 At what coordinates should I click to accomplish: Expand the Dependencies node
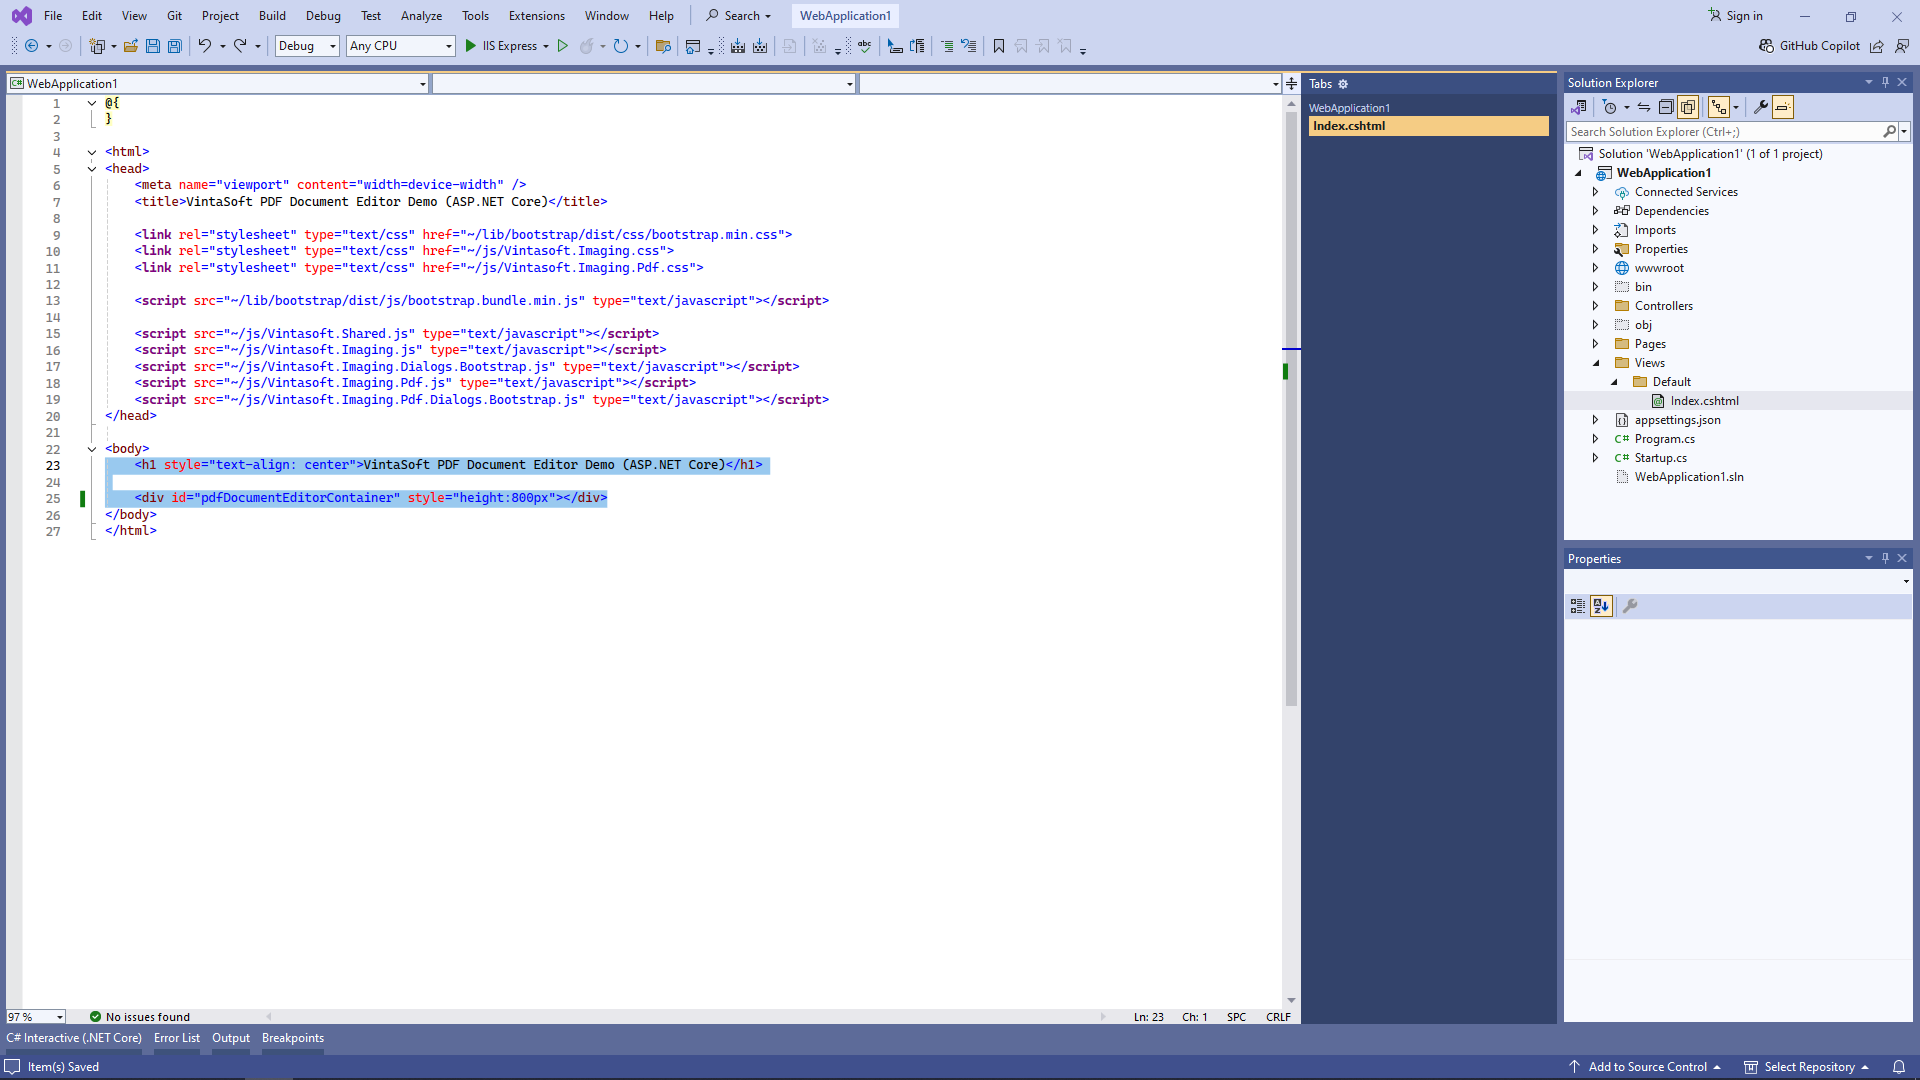(1596, 211)
